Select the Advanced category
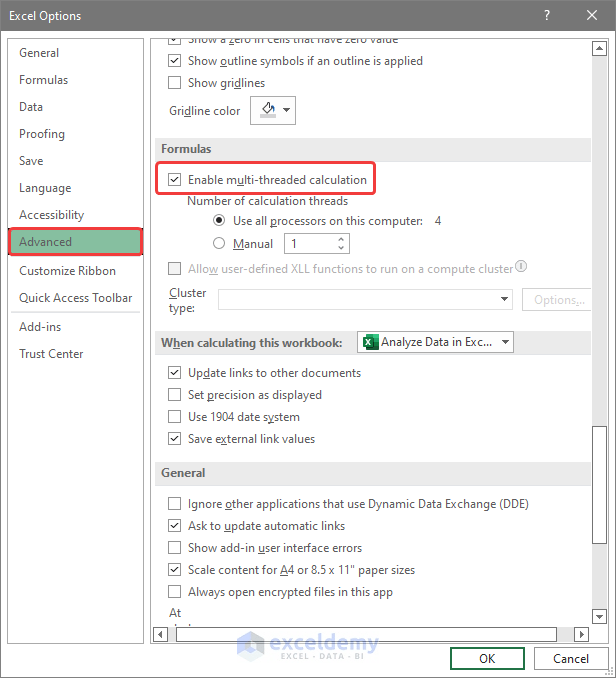616x678 pixels. pos(75,242)
